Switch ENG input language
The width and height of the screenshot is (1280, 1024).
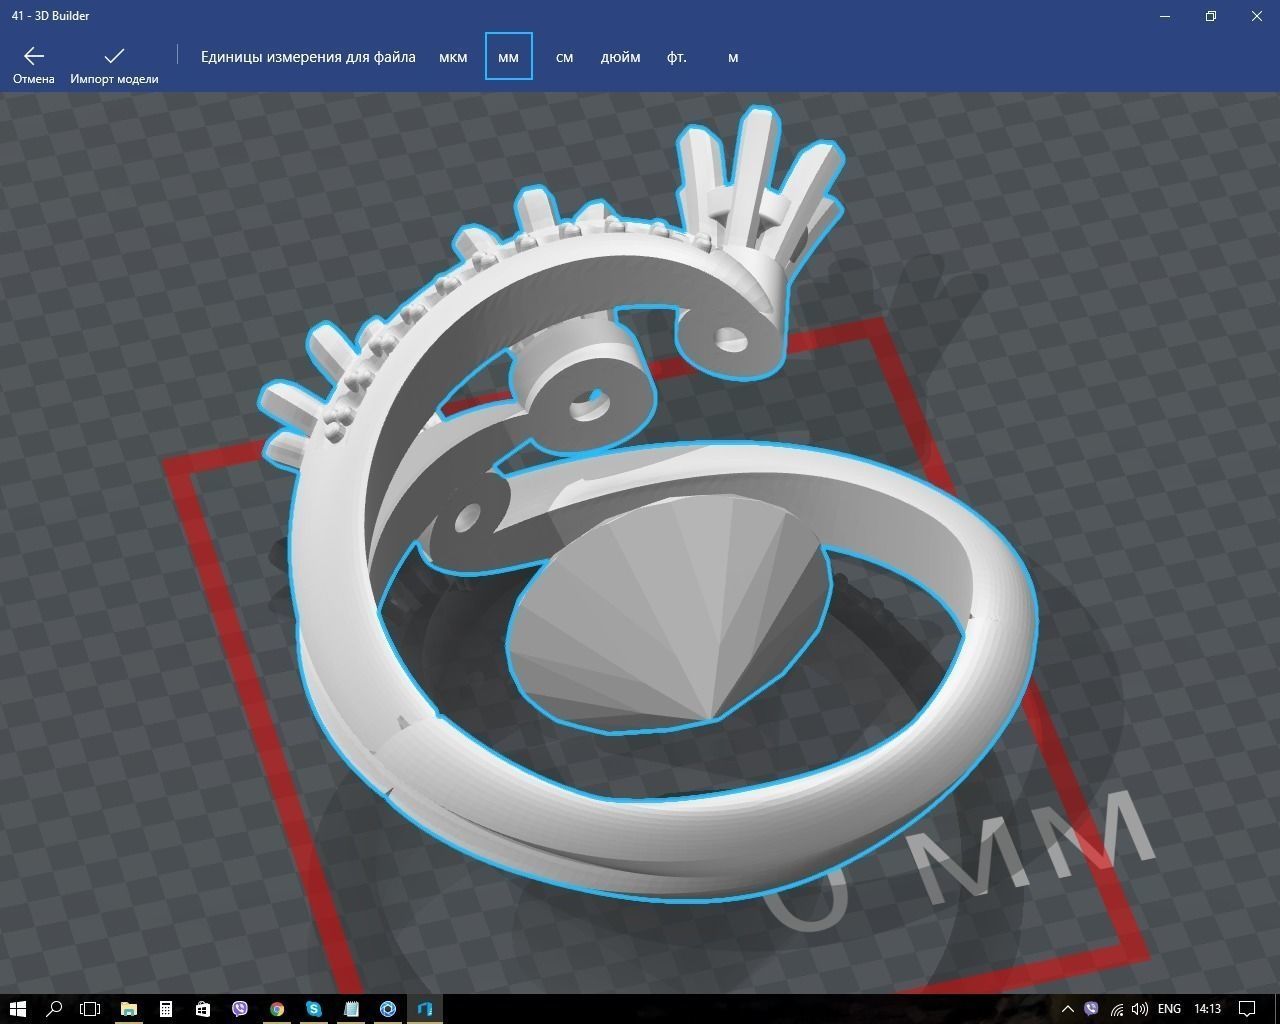pos(1169,1009)
